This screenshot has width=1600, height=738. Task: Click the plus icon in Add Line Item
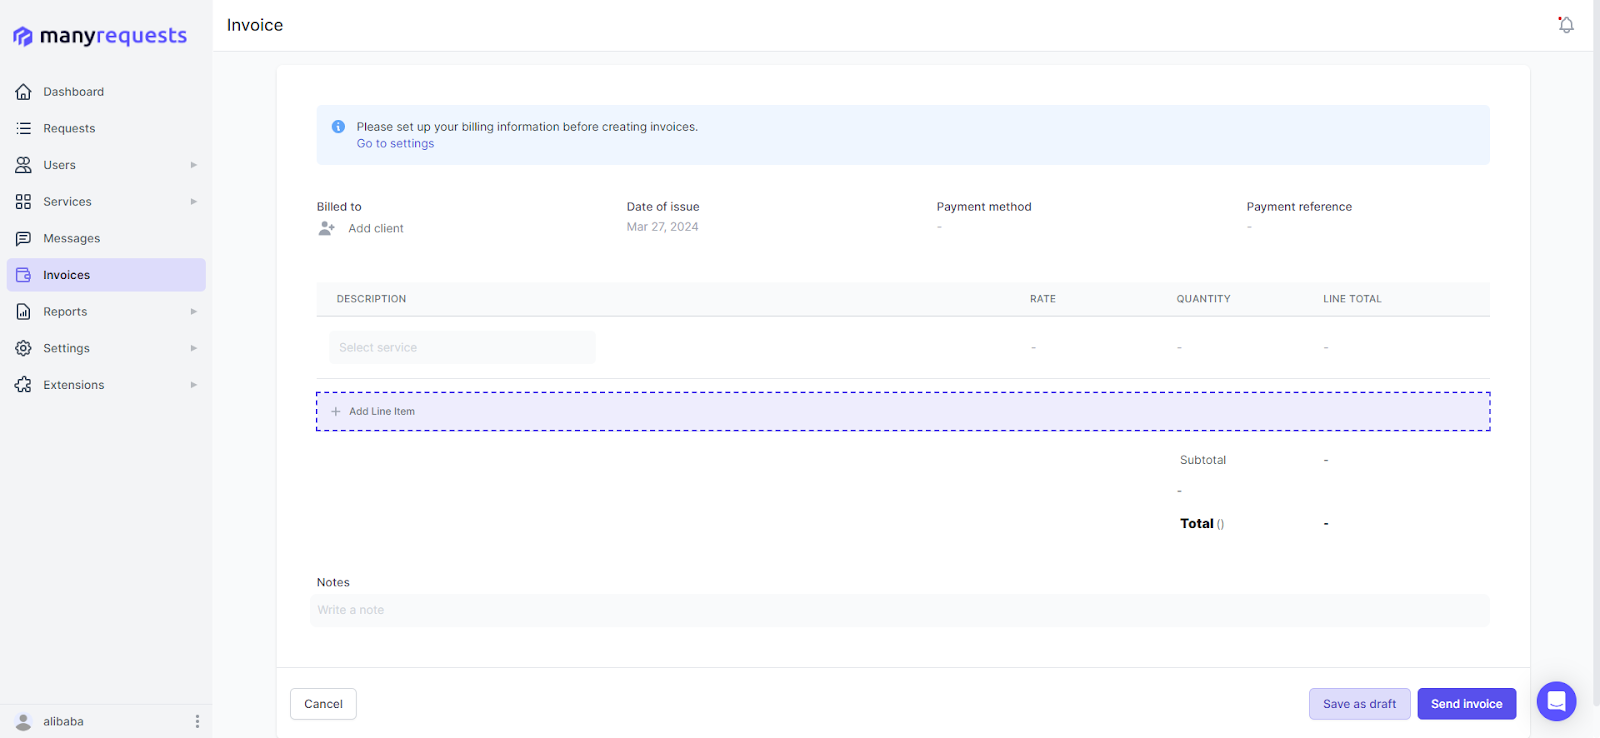336,411
